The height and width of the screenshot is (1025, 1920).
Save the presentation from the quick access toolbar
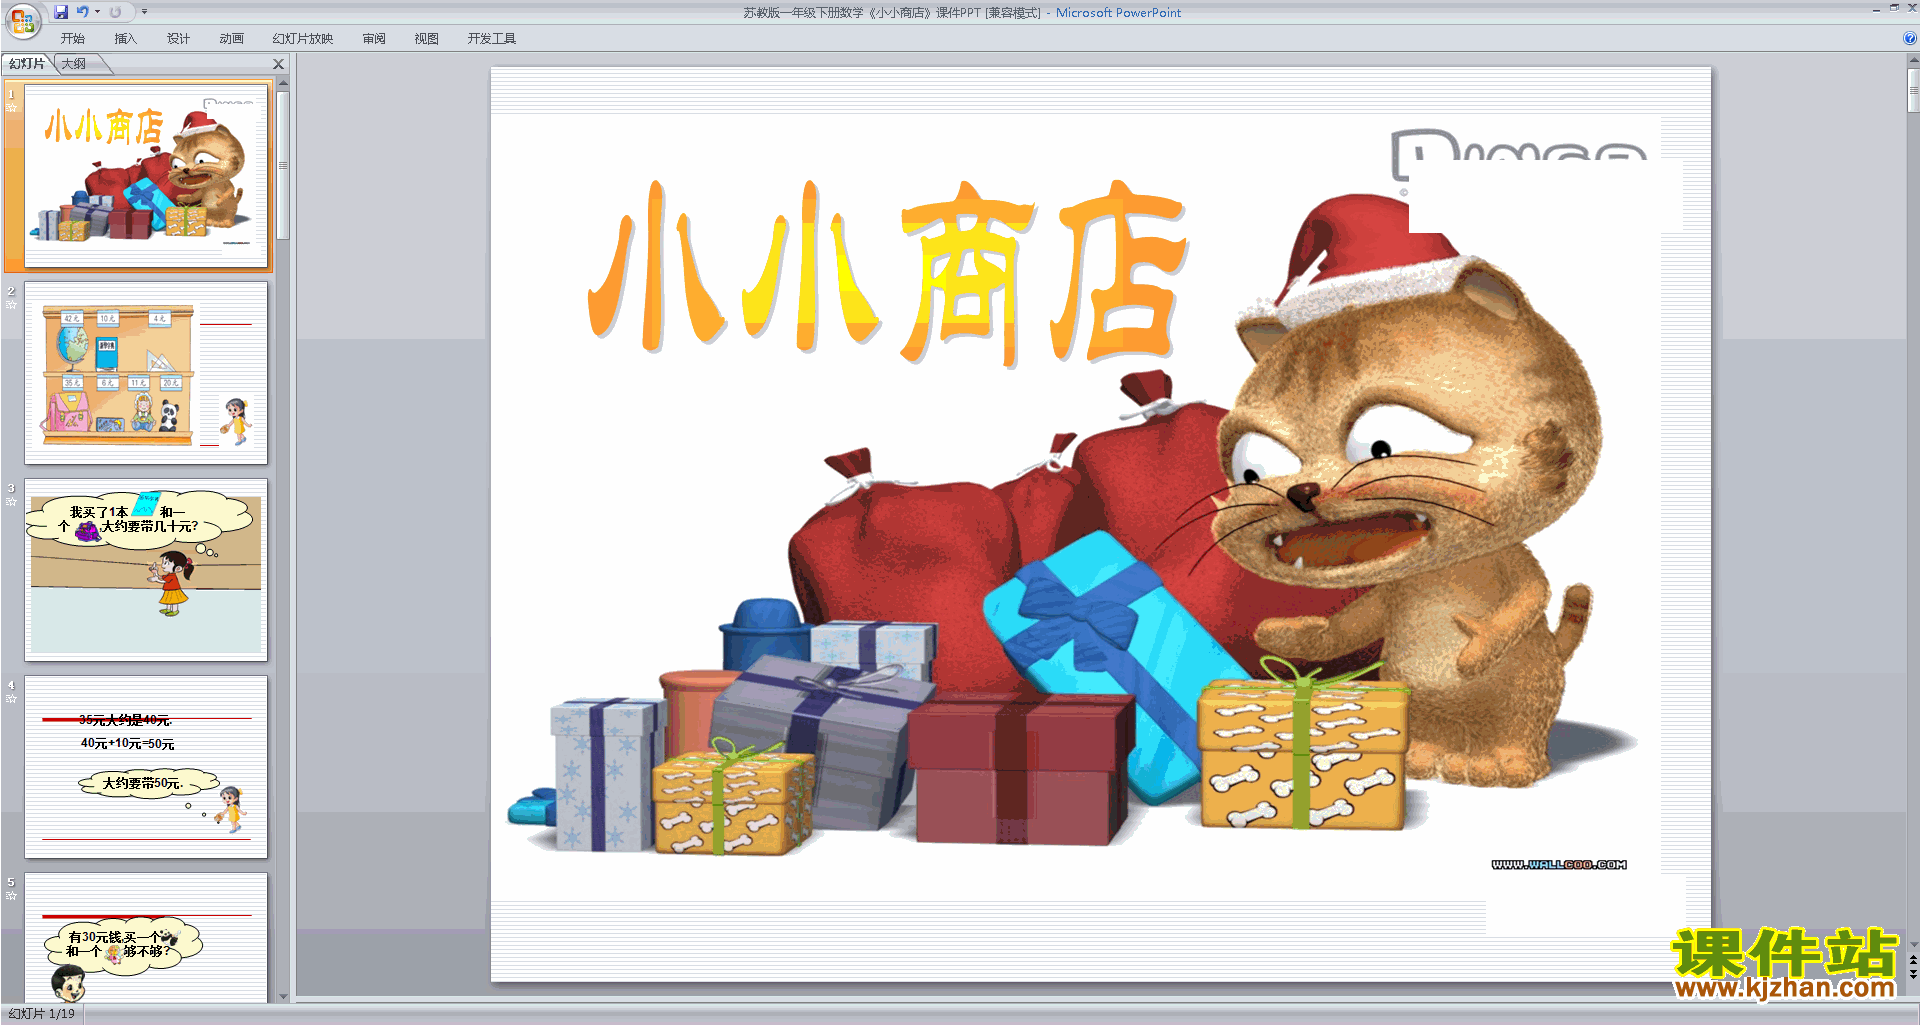pos(61,12)
